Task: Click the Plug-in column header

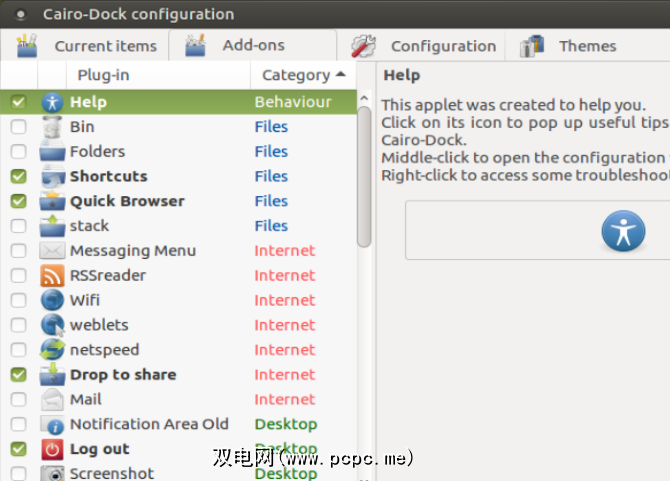Action: click(x=103, y=75)
